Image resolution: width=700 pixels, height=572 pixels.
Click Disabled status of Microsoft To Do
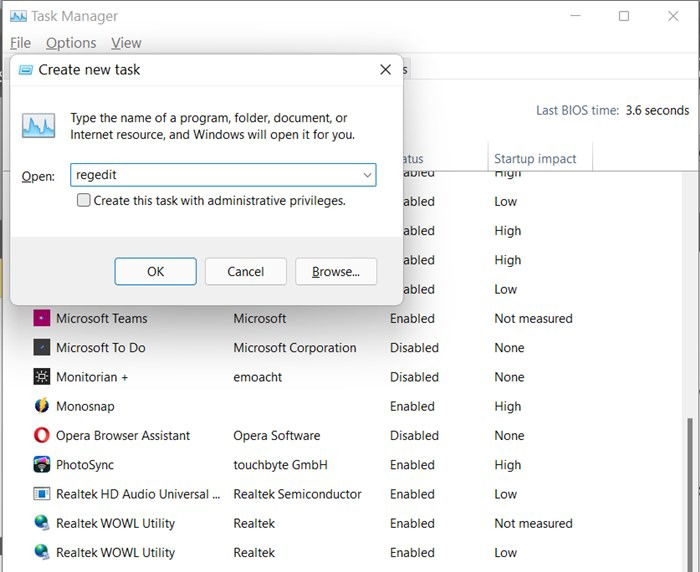(414, 347)
